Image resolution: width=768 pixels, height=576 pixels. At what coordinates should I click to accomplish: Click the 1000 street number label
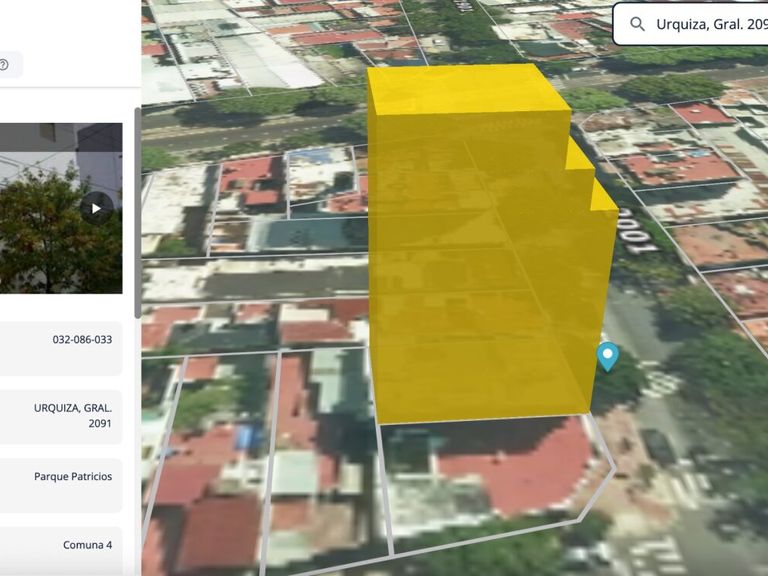click(x=637, y=231)
